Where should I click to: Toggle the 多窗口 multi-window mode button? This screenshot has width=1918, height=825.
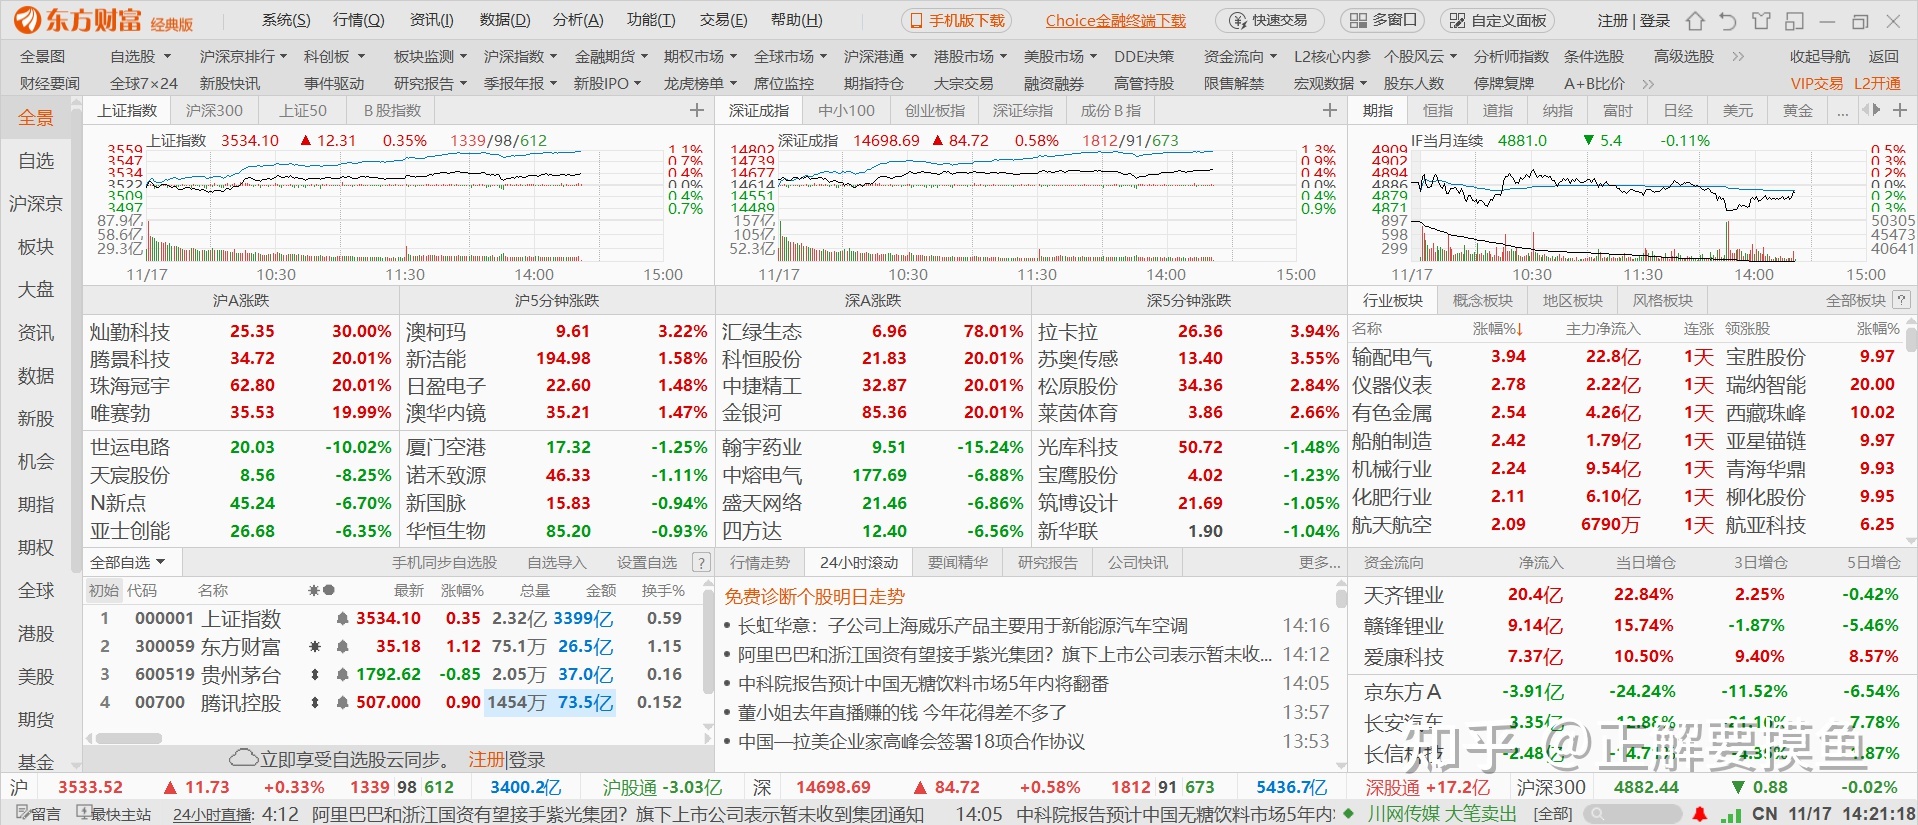1383,20
